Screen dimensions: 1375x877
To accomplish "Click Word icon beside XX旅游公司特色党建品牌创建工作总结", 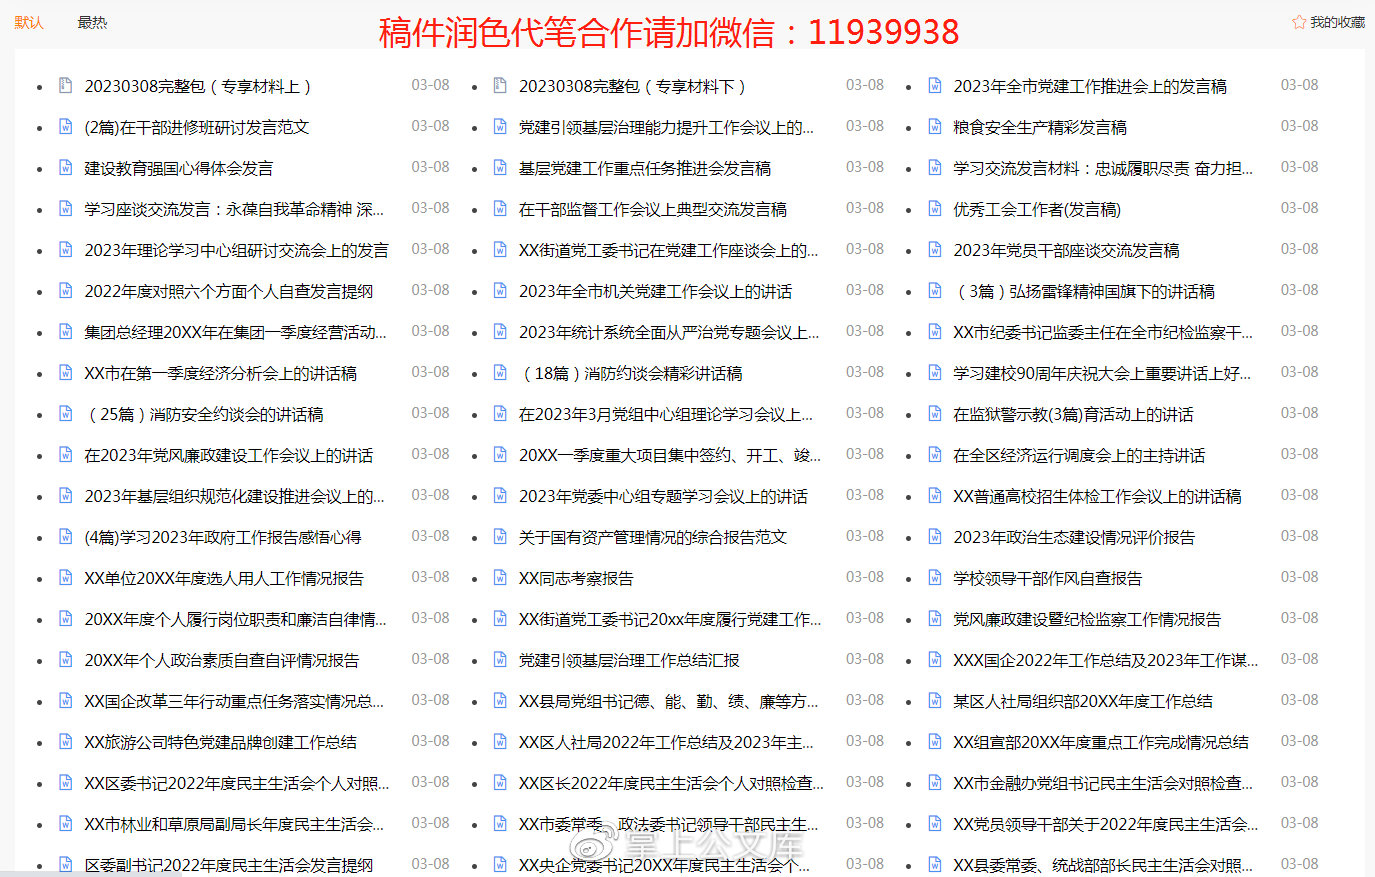I will coord(65,742).
